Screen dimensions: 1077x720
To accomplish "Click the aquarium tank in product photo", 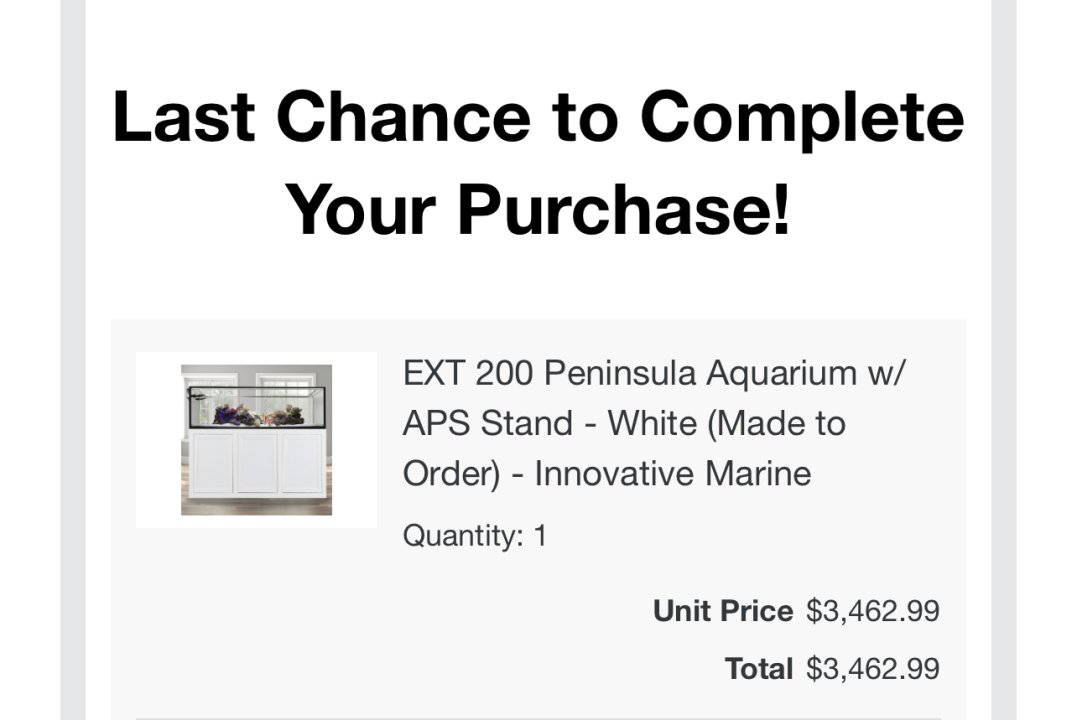I will coord(256,407).
